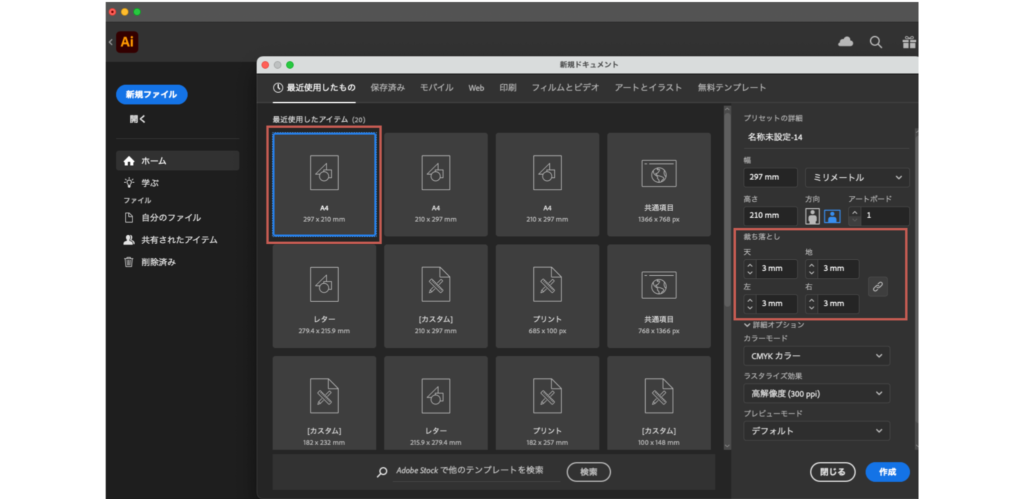Viewport: 1024px width, 499px height.
Task: Open the 高解像度 (300 ppi) raster dropdown
Action: tap(816, 393)
